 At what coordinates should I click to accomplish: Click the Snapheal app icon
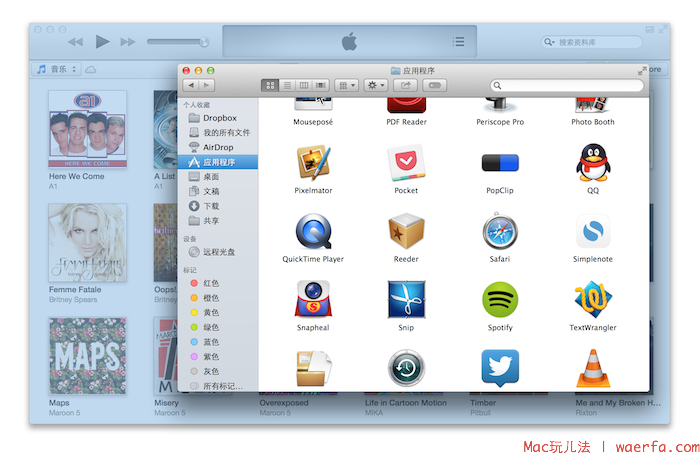click(x=313, y=299)
